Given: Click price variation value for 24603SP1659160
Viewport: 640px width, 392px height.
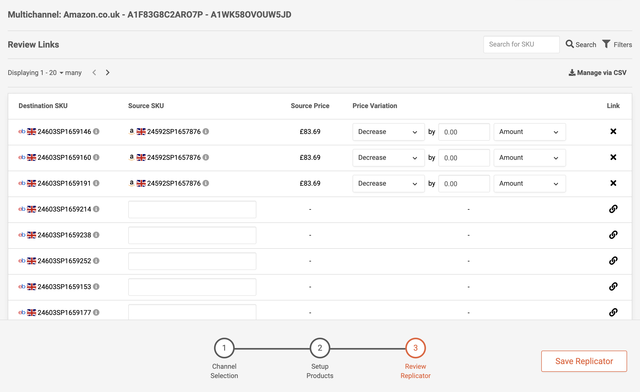Looking at the screenshot, I should pos(464,158).
